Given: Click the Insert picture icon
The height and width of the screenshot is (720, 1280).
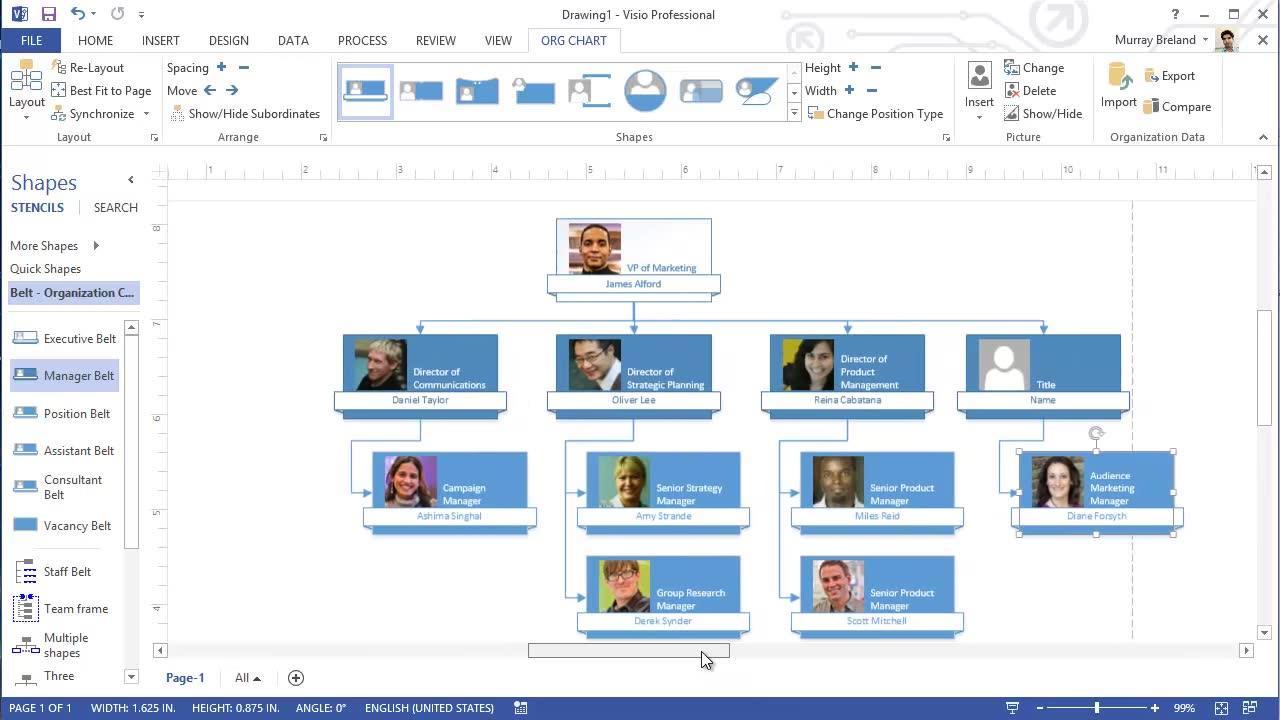Looking at the screenshot, I should 979,77.
